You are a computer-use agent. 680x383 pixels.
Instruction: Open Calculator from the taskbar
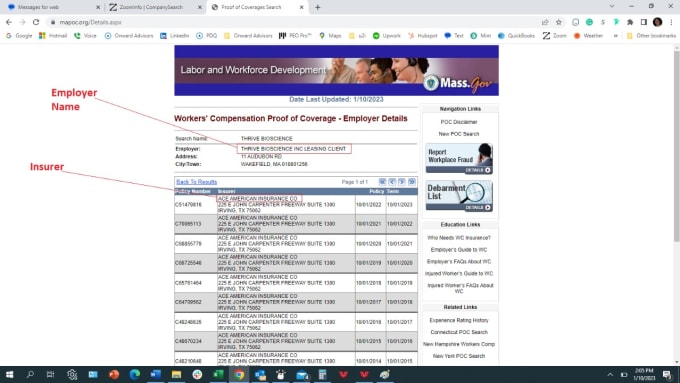point(322,375)
